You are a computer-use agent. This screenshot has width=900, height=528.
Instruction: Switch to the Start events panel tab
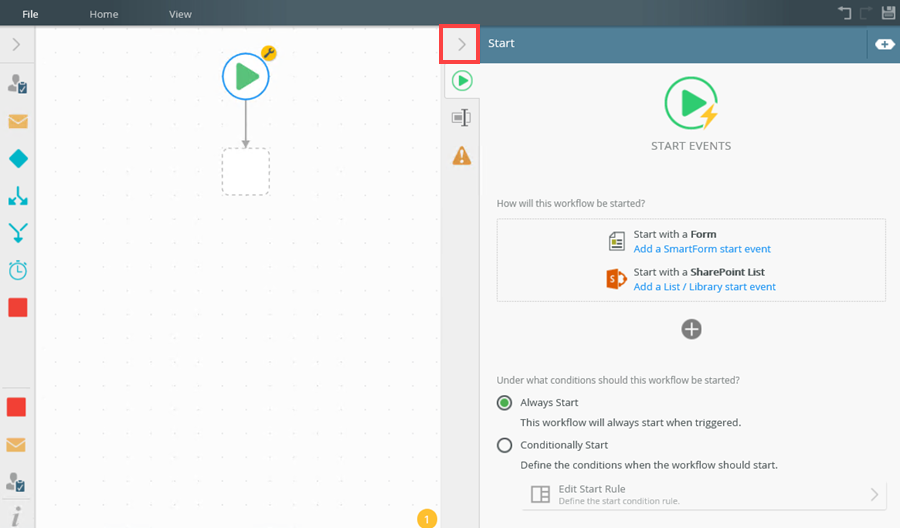[x=462, y=81]
